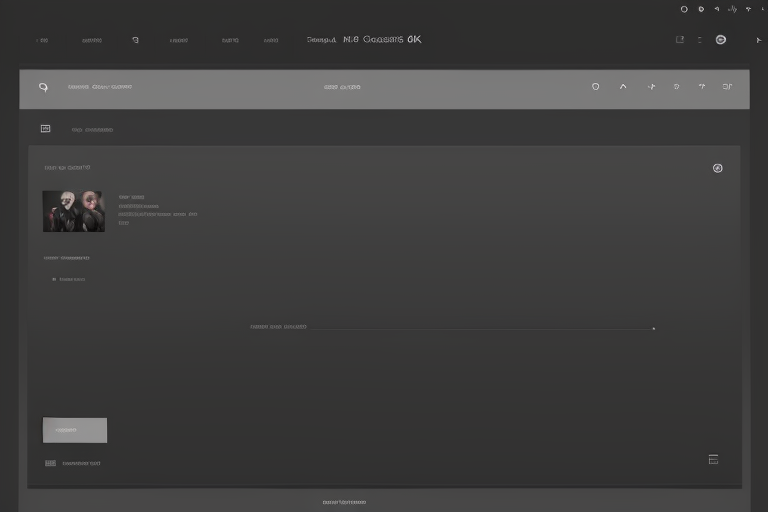Click the round icon at panel top-right

717,168
